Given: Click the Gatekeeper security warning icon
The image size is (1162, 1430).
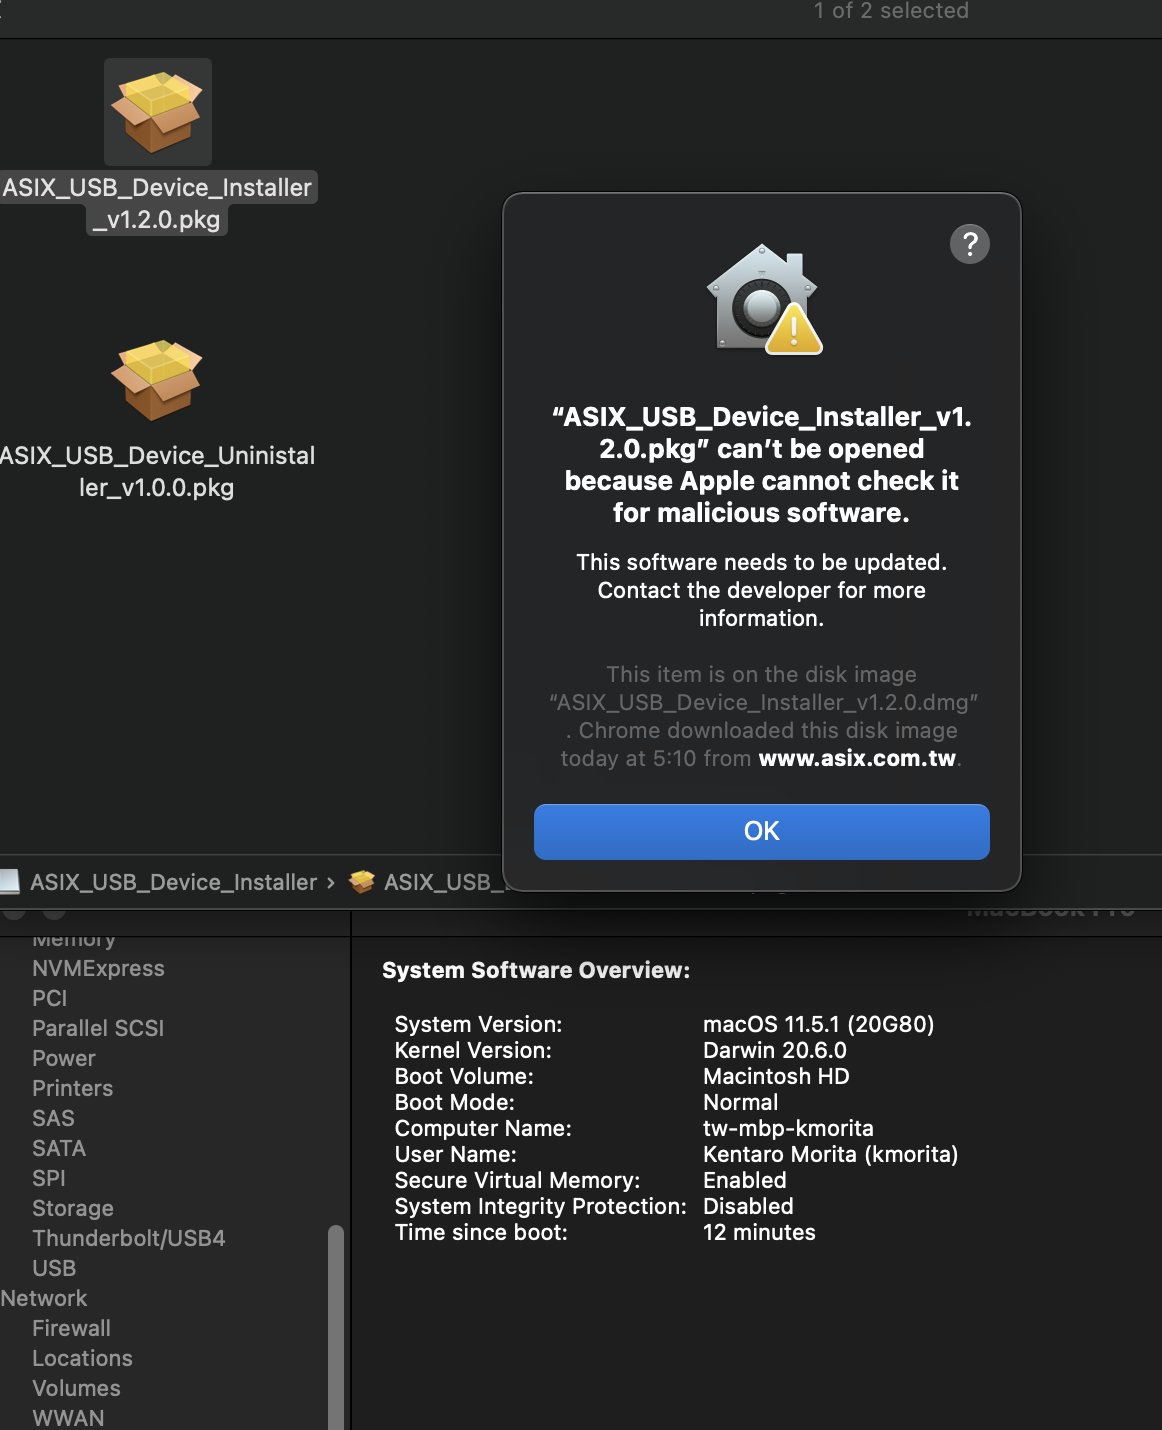Looking at the screenshot, I should 764,299.
